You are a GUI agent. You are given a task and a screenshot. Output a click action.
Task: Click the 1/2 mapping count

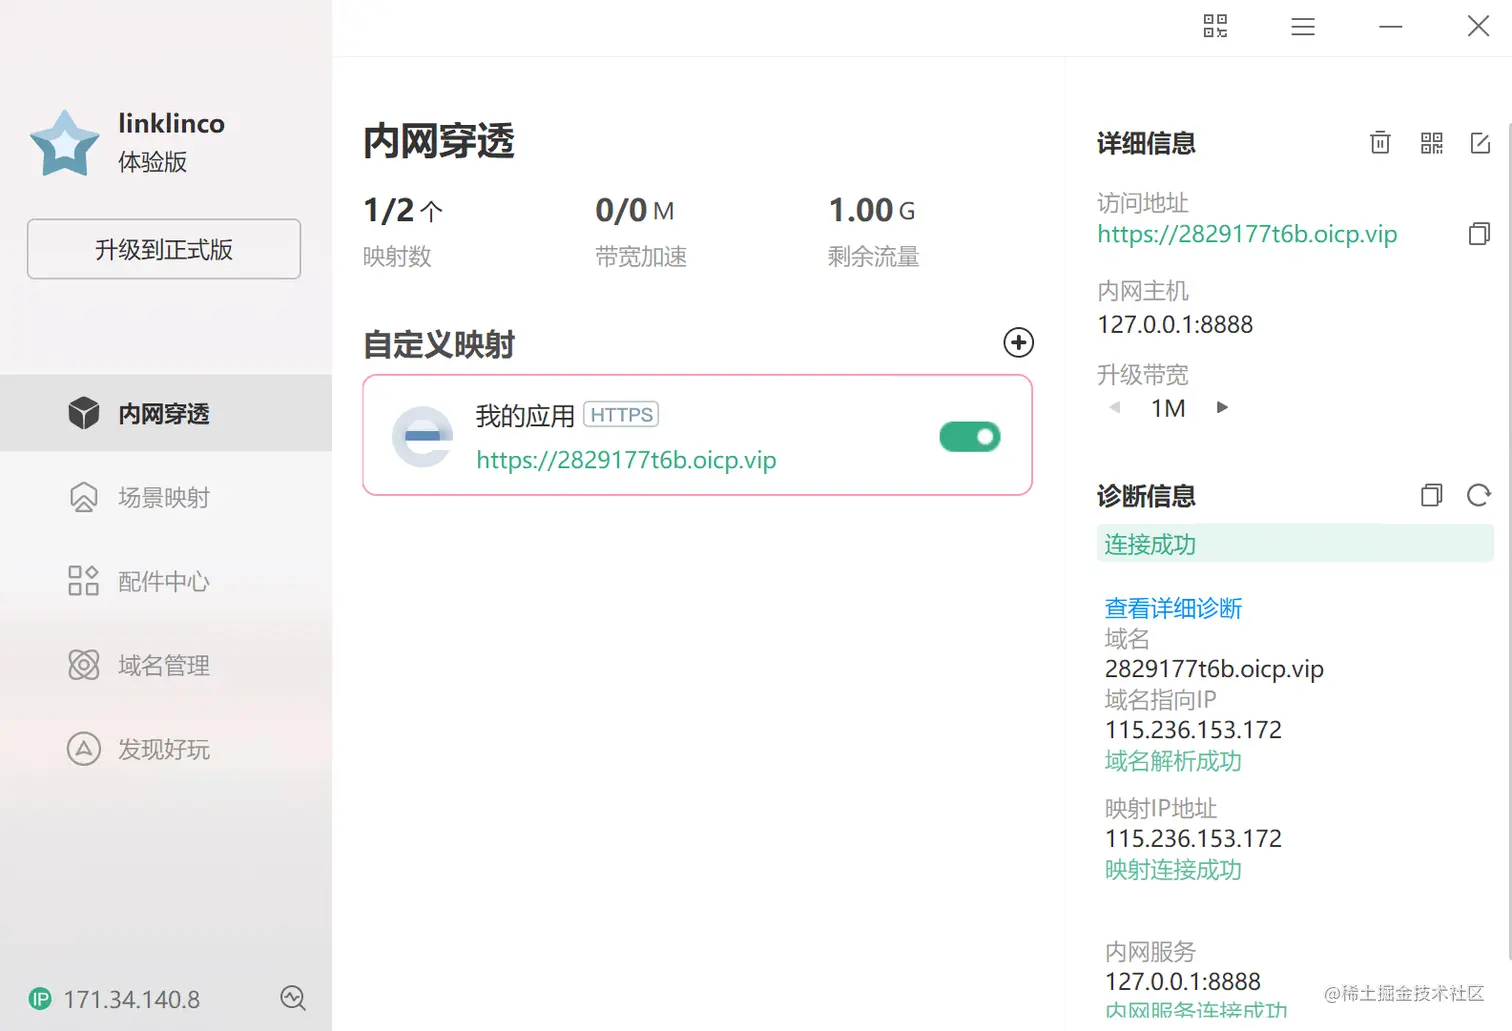click(403, 210)
